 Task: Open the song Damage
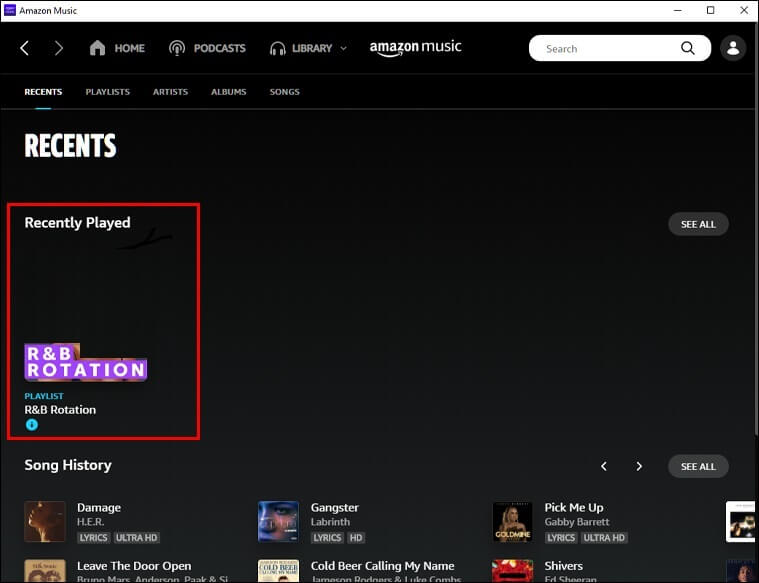click(x=99, y=507)
